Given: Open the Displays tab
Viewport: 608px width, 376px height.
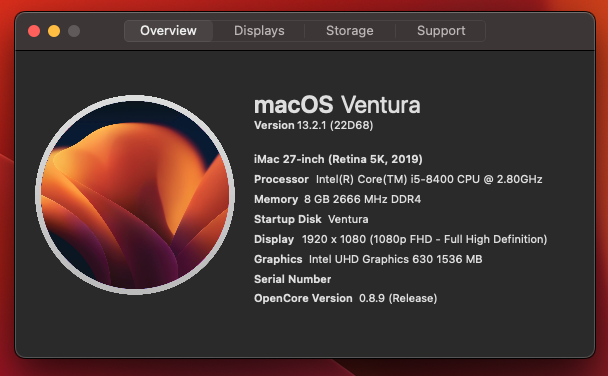Looking at the screenshot, I should [259, 31].
